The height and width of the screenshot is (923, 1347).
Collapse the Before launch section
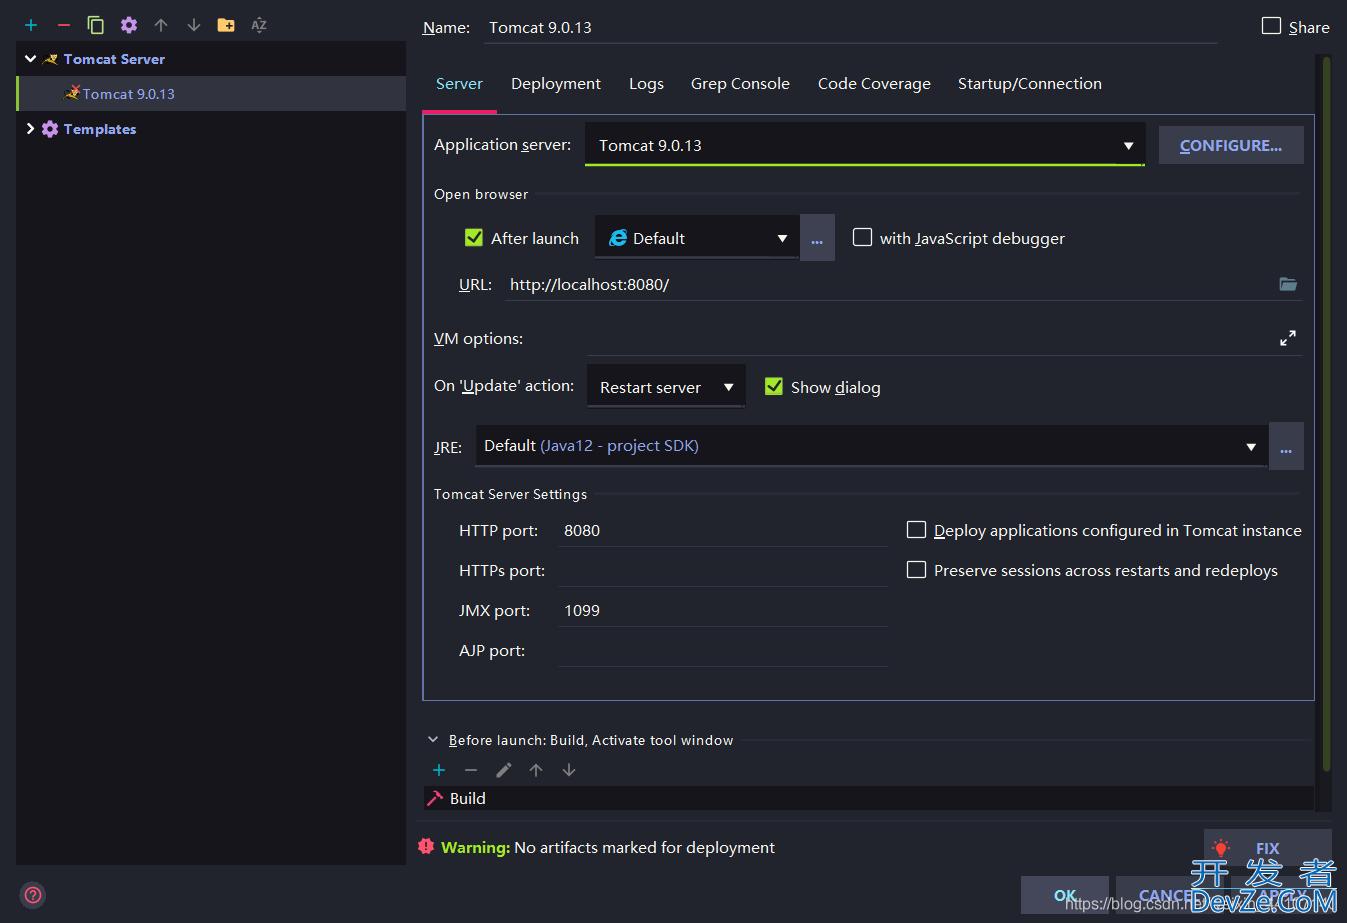(433, 740)
